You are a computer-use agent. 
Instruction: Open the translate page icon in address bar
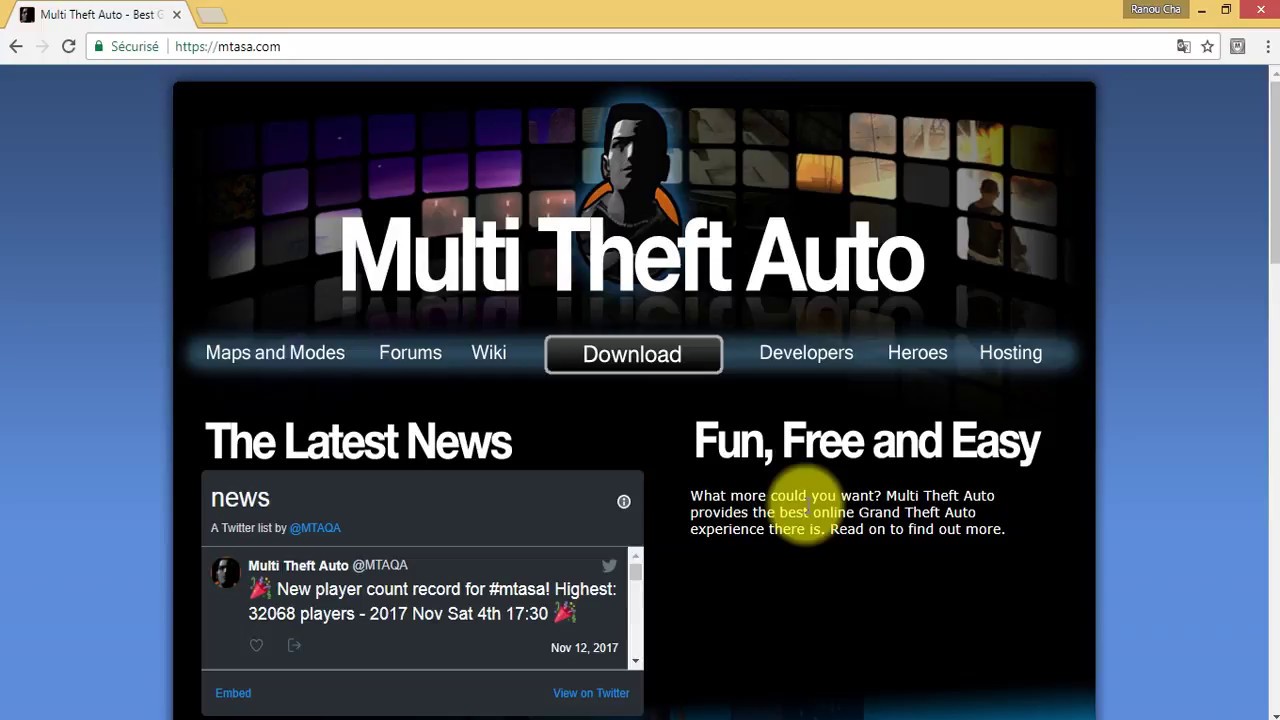point(1184,46)
